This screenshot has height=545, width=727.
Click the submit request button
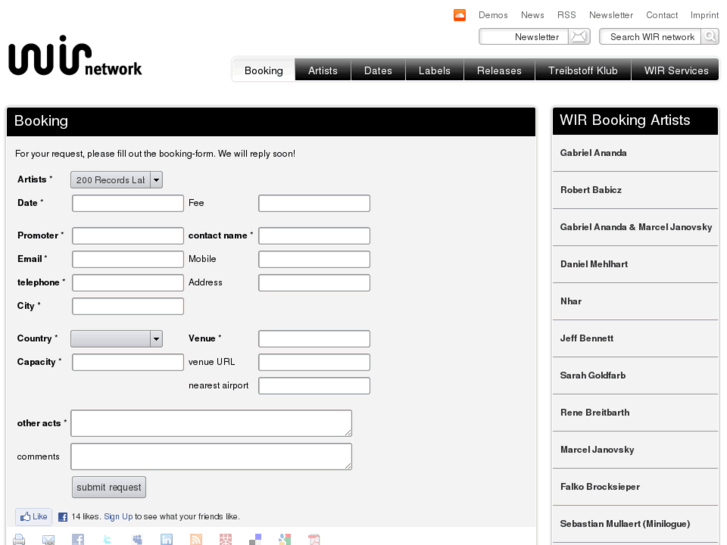tap(109, 487)
